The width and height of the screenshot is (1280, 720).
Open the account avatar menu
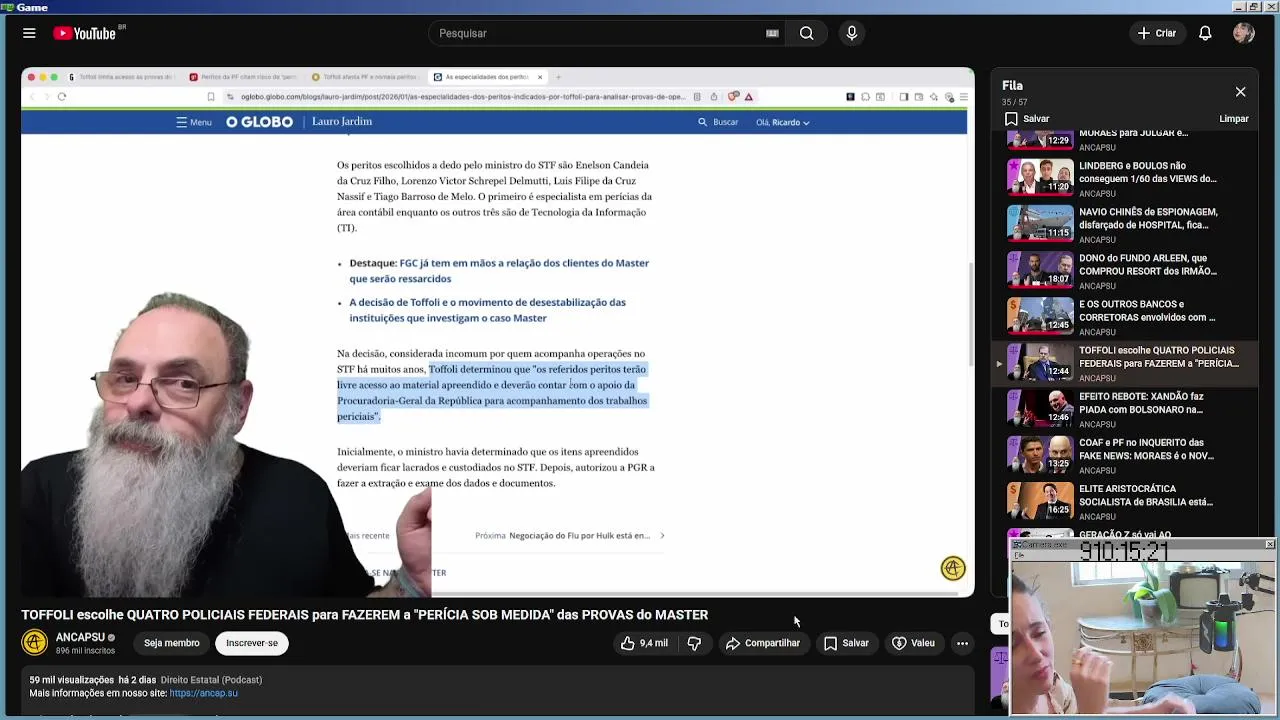[1244, 33]
